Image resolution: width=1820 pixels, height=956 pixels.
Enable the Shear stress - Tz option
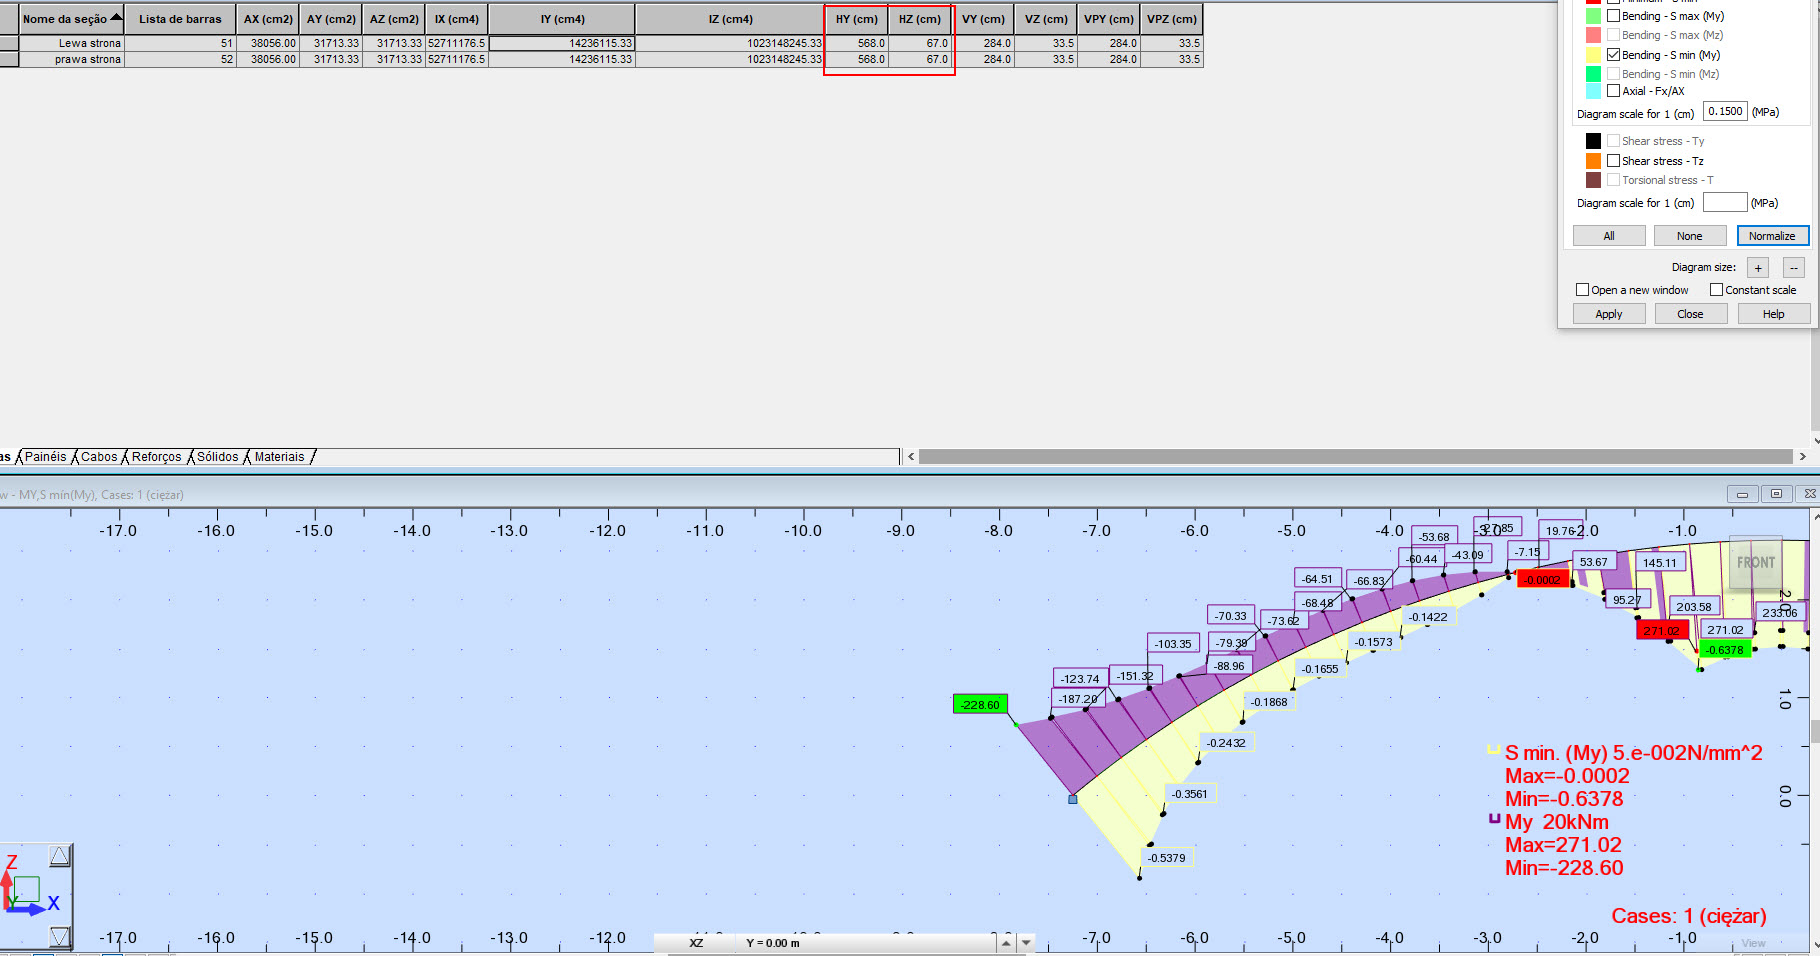coord(1614,161)
